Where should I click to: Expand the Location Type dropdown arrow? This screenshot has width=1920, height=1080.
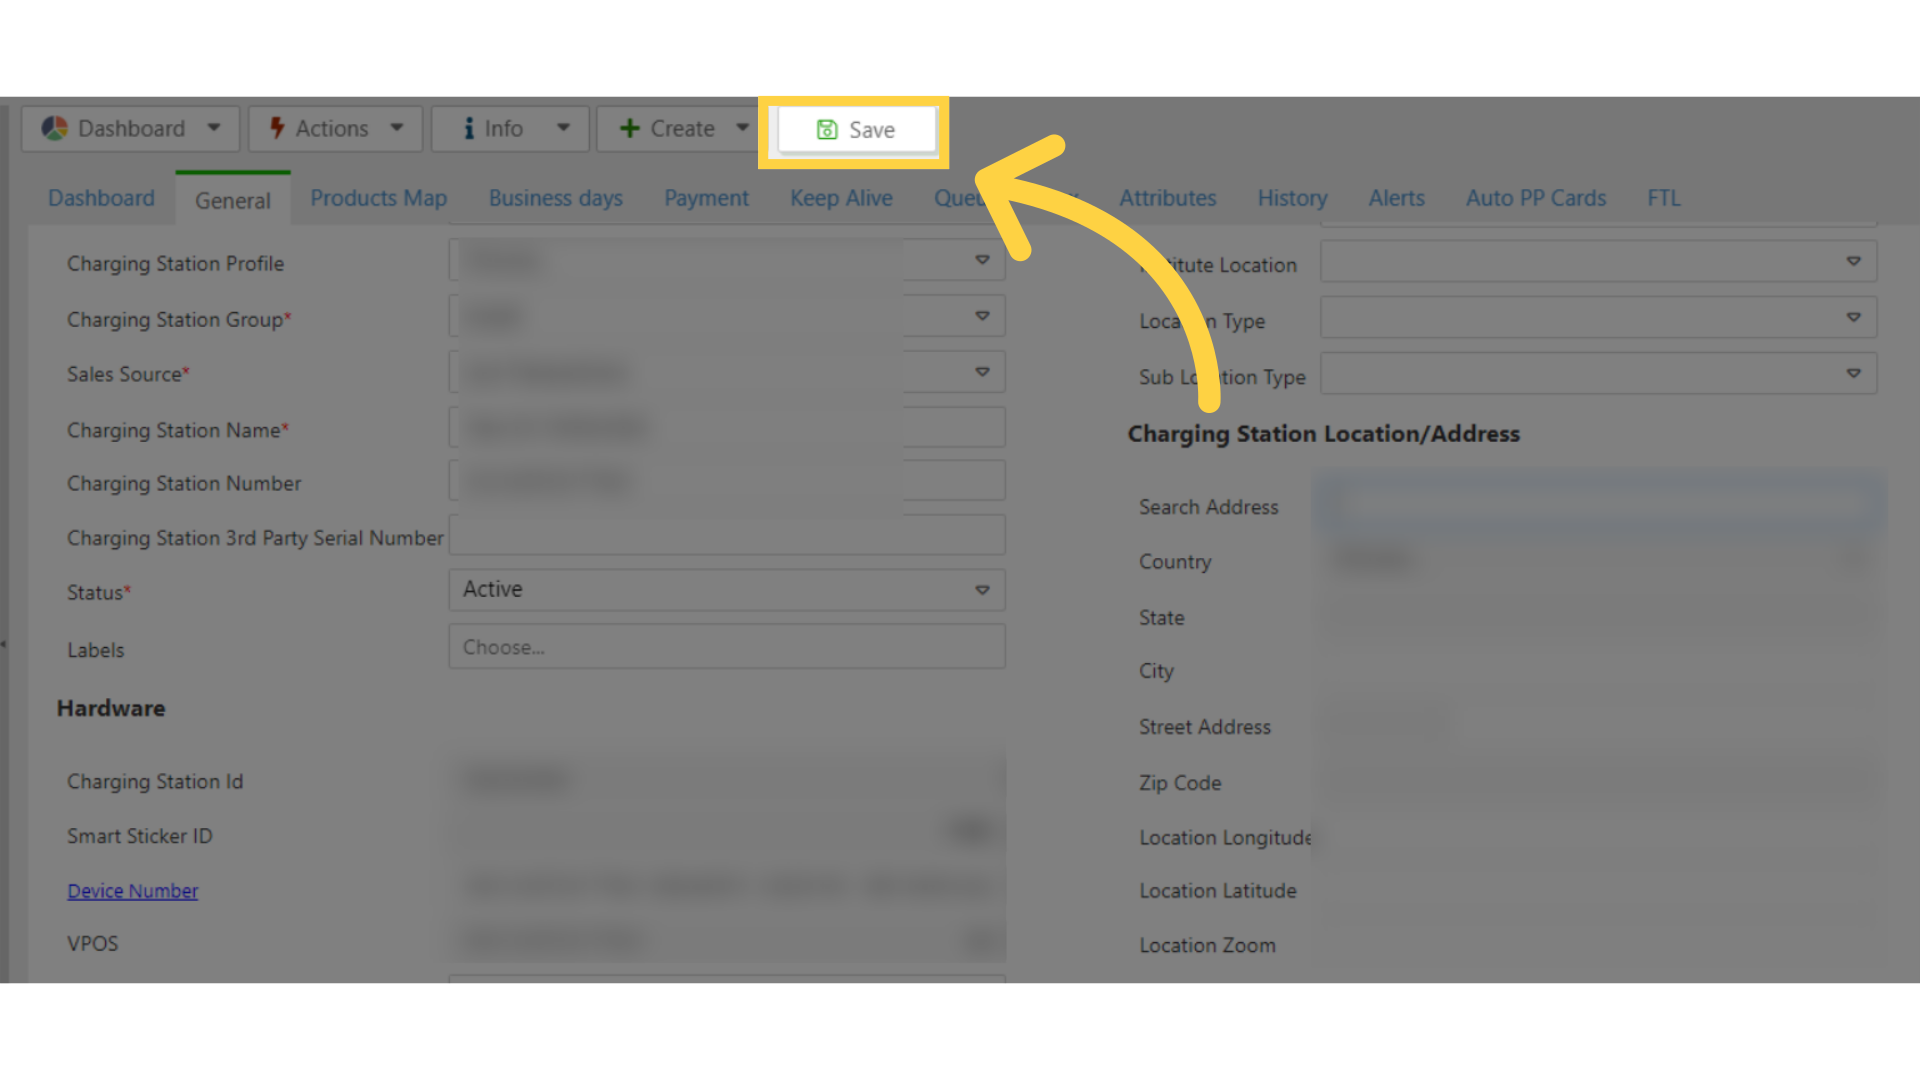pos(1852,318)
